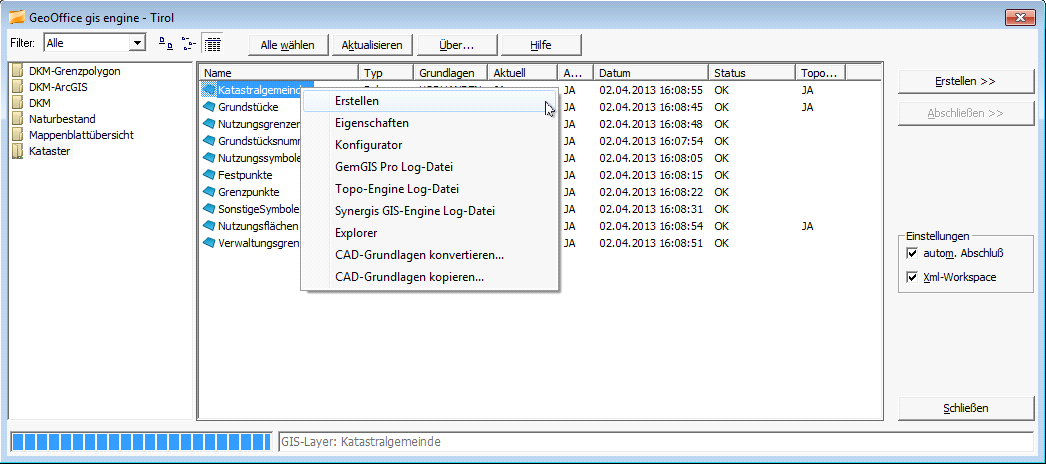Click the Grundstücke layer icon
1046x464 pixels.
(209, 106)
